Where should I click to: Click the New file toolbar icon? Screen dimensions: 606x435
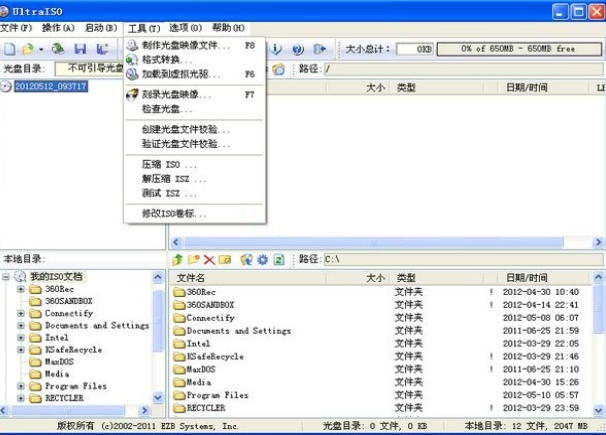tap(10, 49)
